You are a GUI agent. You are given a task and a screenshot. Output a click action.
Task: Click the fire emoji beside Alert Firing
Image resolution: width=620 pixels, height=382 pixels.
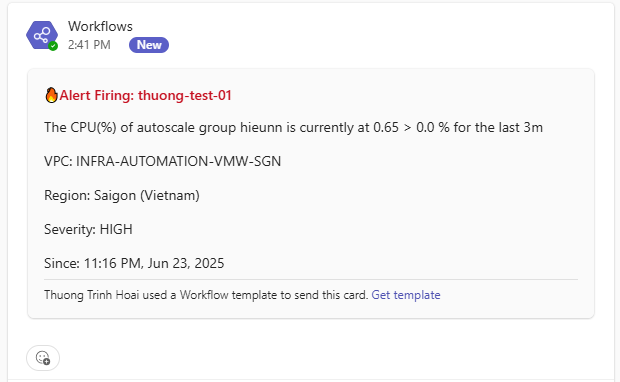(x=51, y=95)
